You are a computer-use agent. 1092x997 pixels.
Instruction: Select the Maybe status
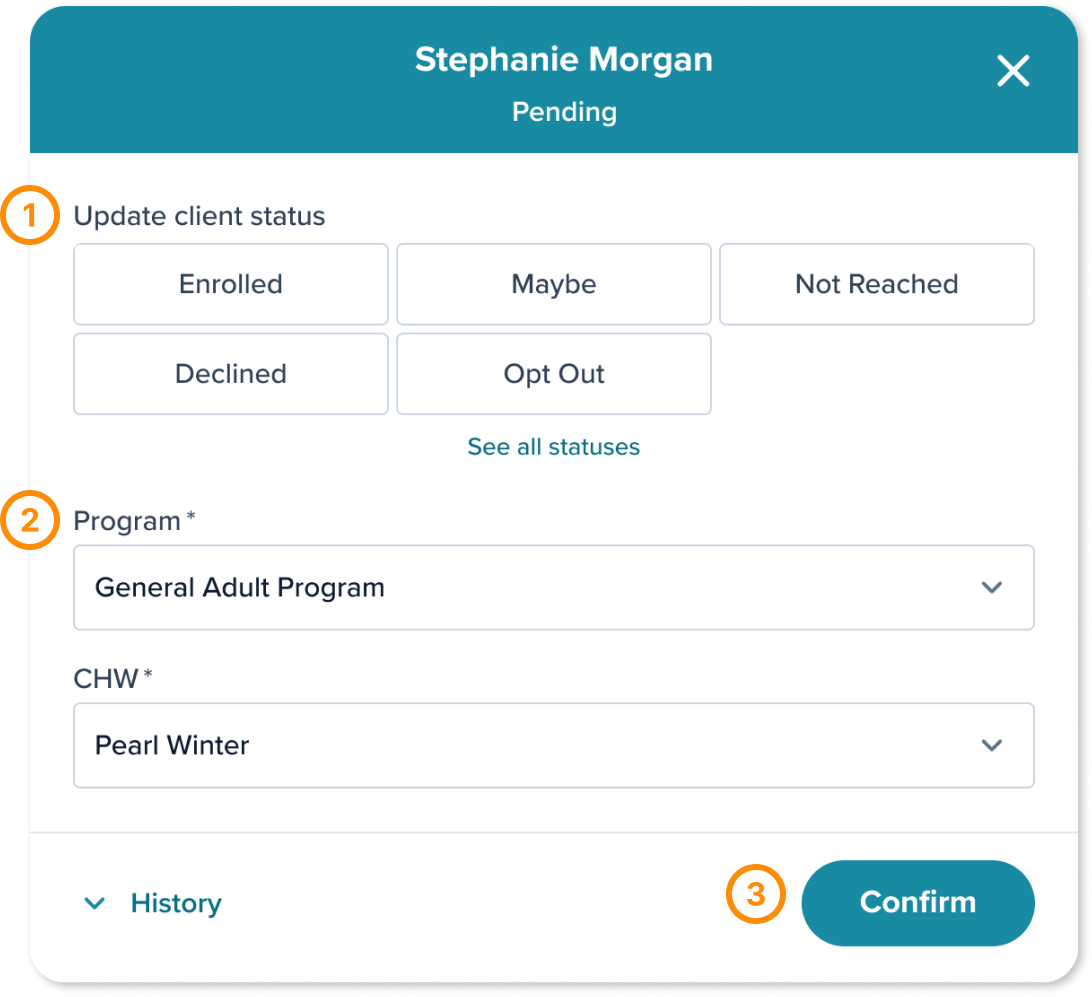(x=553, y=284)
